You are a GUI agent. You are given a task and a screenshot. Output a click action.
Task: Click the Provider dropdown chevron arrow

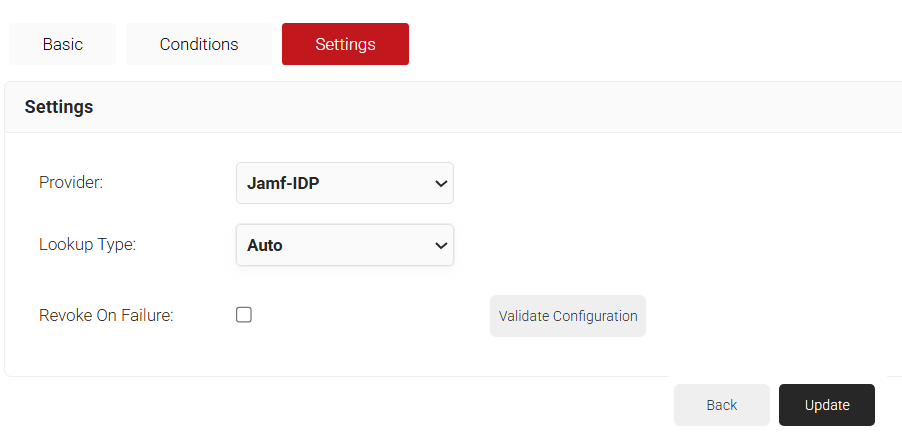[x=441, y=184]
